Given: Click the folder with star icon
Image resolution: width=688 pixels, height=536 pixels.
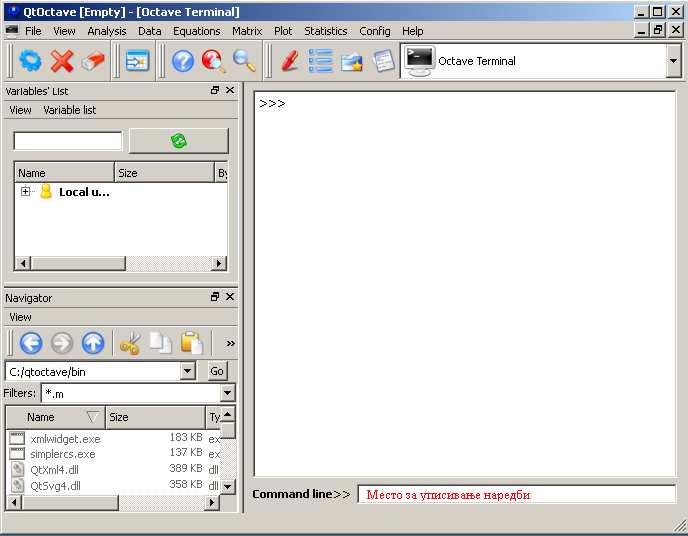Looking at the screenshot, I should coord(352,62).
